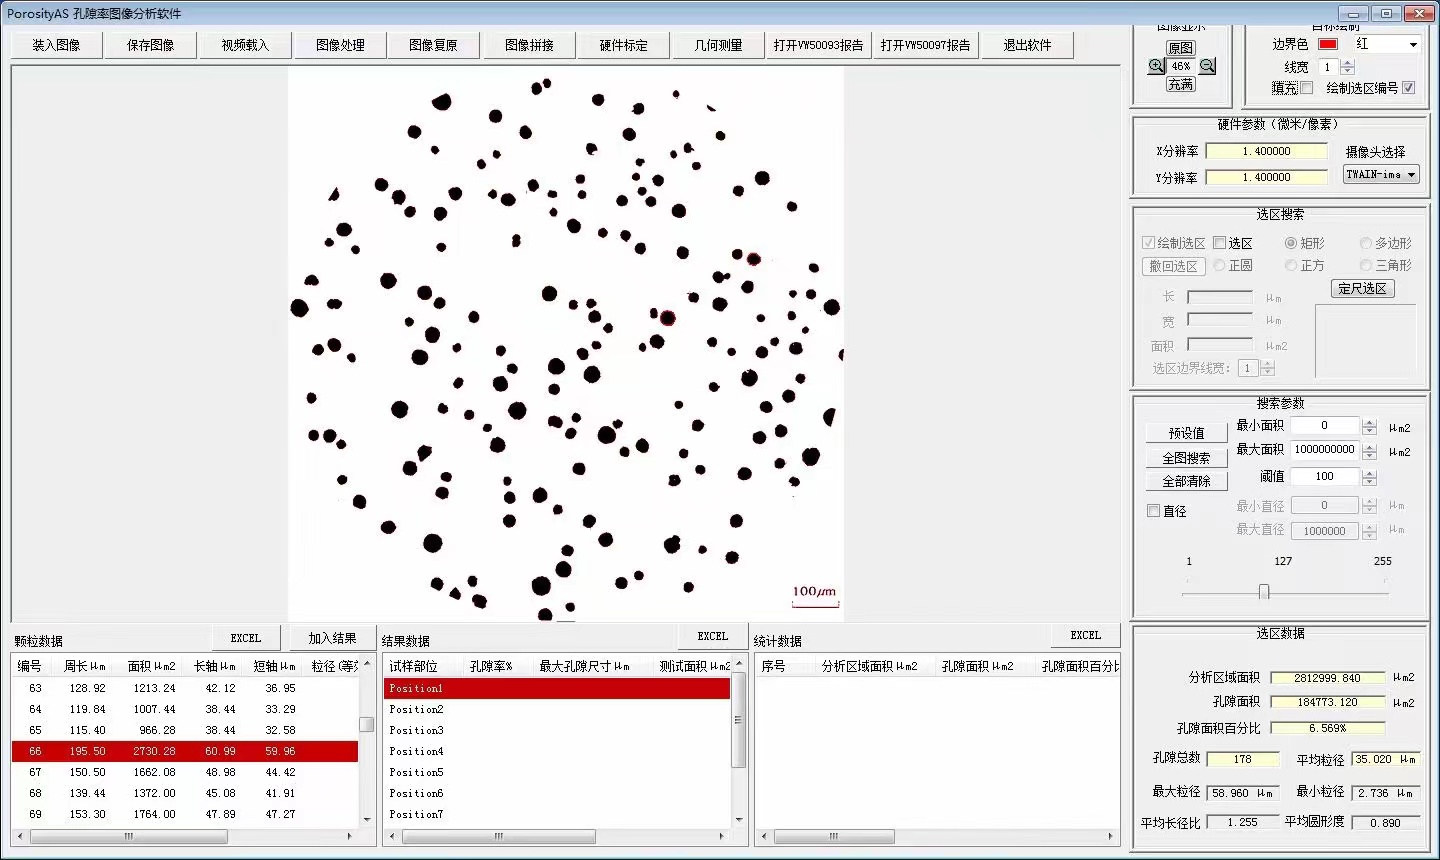
Task: Enable the 选区 checkbox
Action: (1219, 243)
